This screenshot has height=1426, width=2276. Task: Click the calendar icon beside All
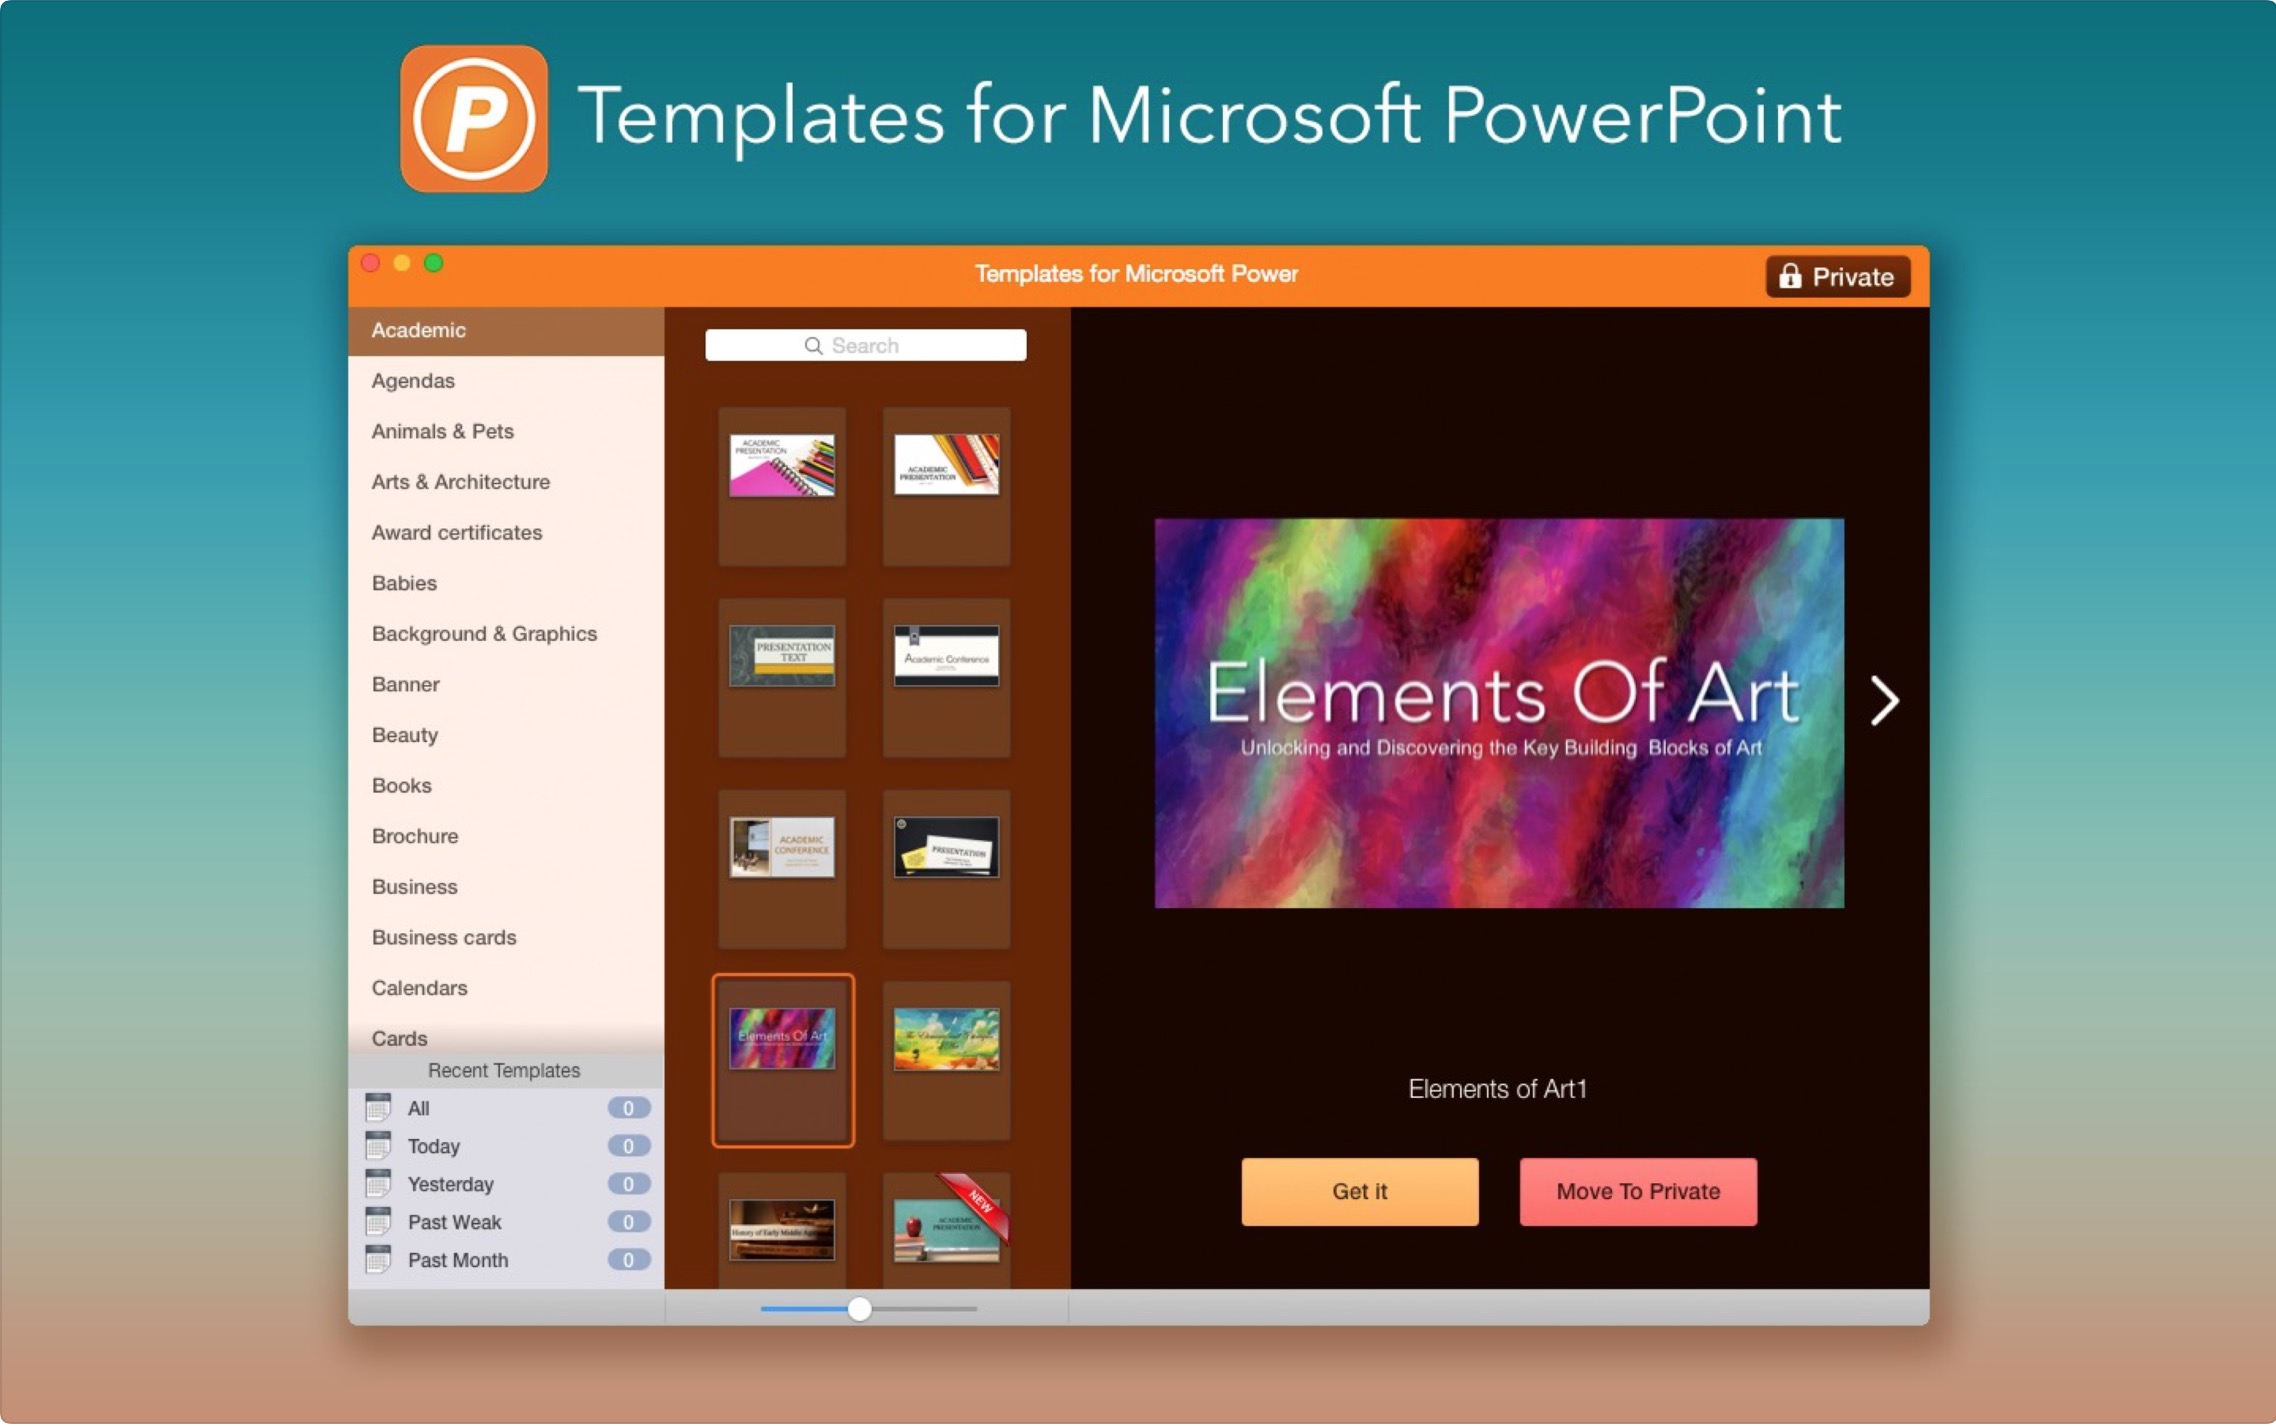(378, 1108)
